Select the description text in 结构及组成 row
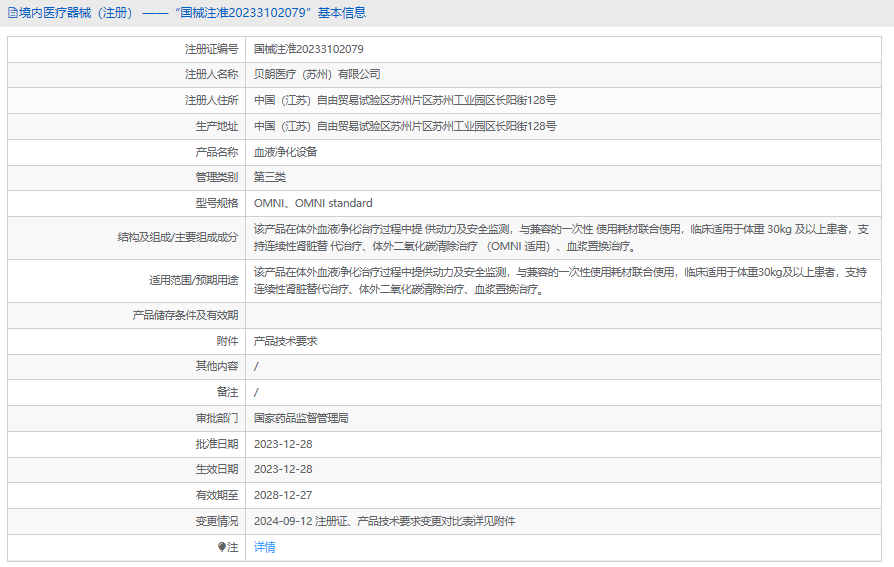Screen dimensions: 894x567 click(x=561, y=238)
